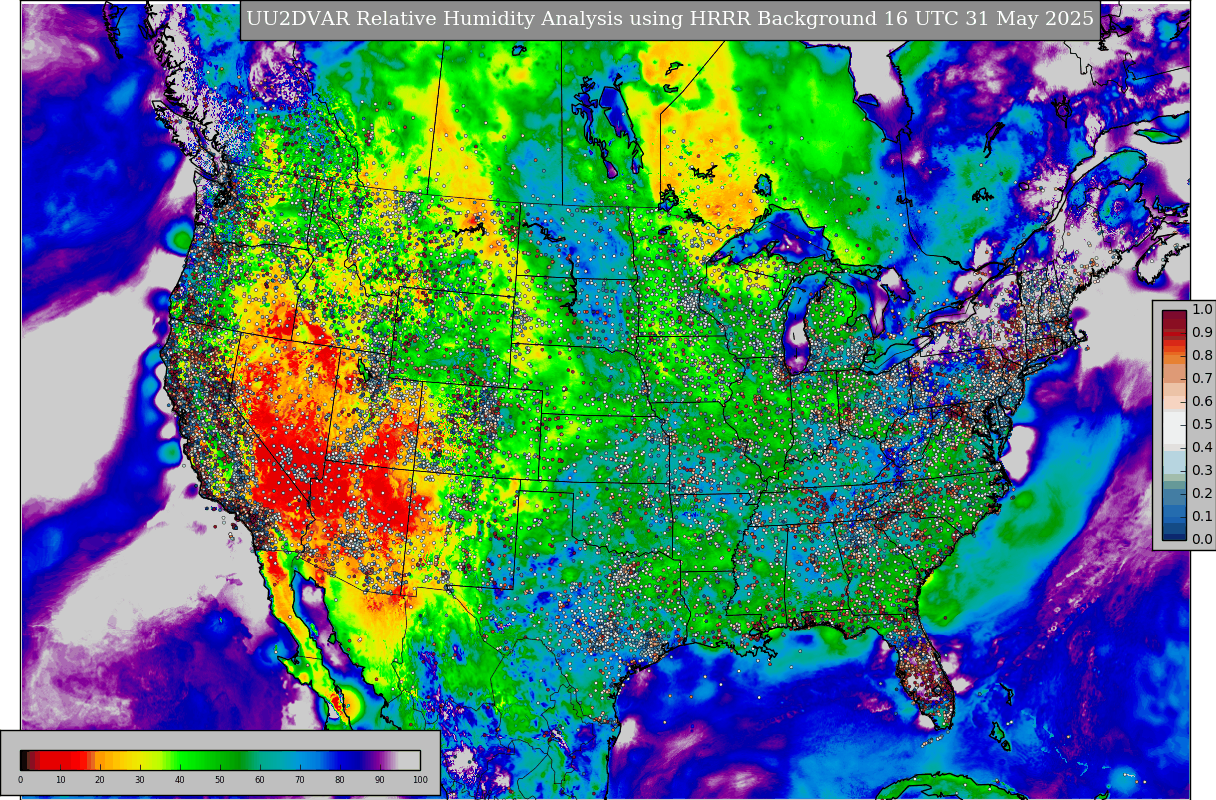Click the "60" tick label on humidity scale

tap(260, 780)
